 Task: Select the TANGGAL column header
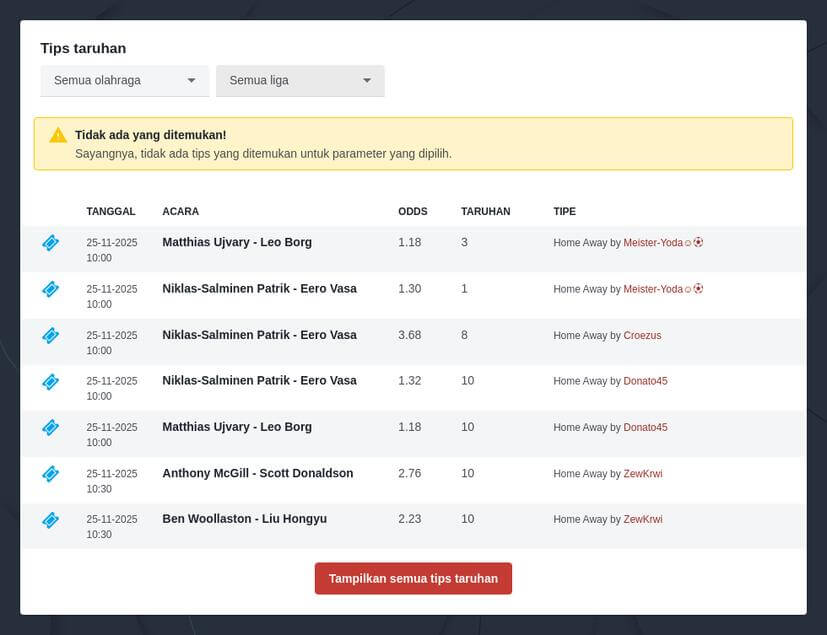[x=110, y=211]
